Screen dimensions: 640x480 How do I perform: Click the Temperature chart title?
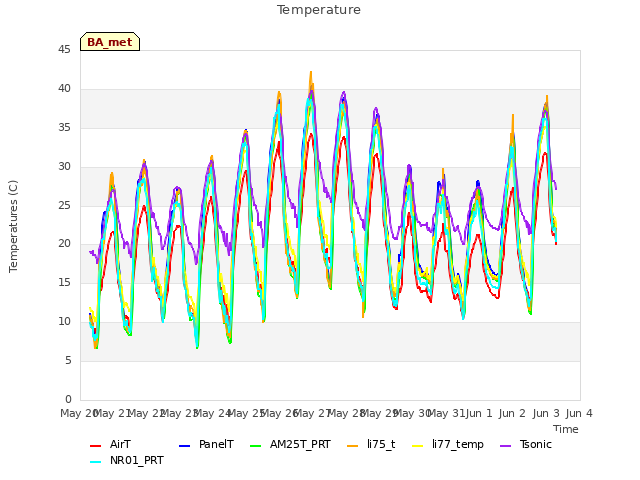pos(319,10)
